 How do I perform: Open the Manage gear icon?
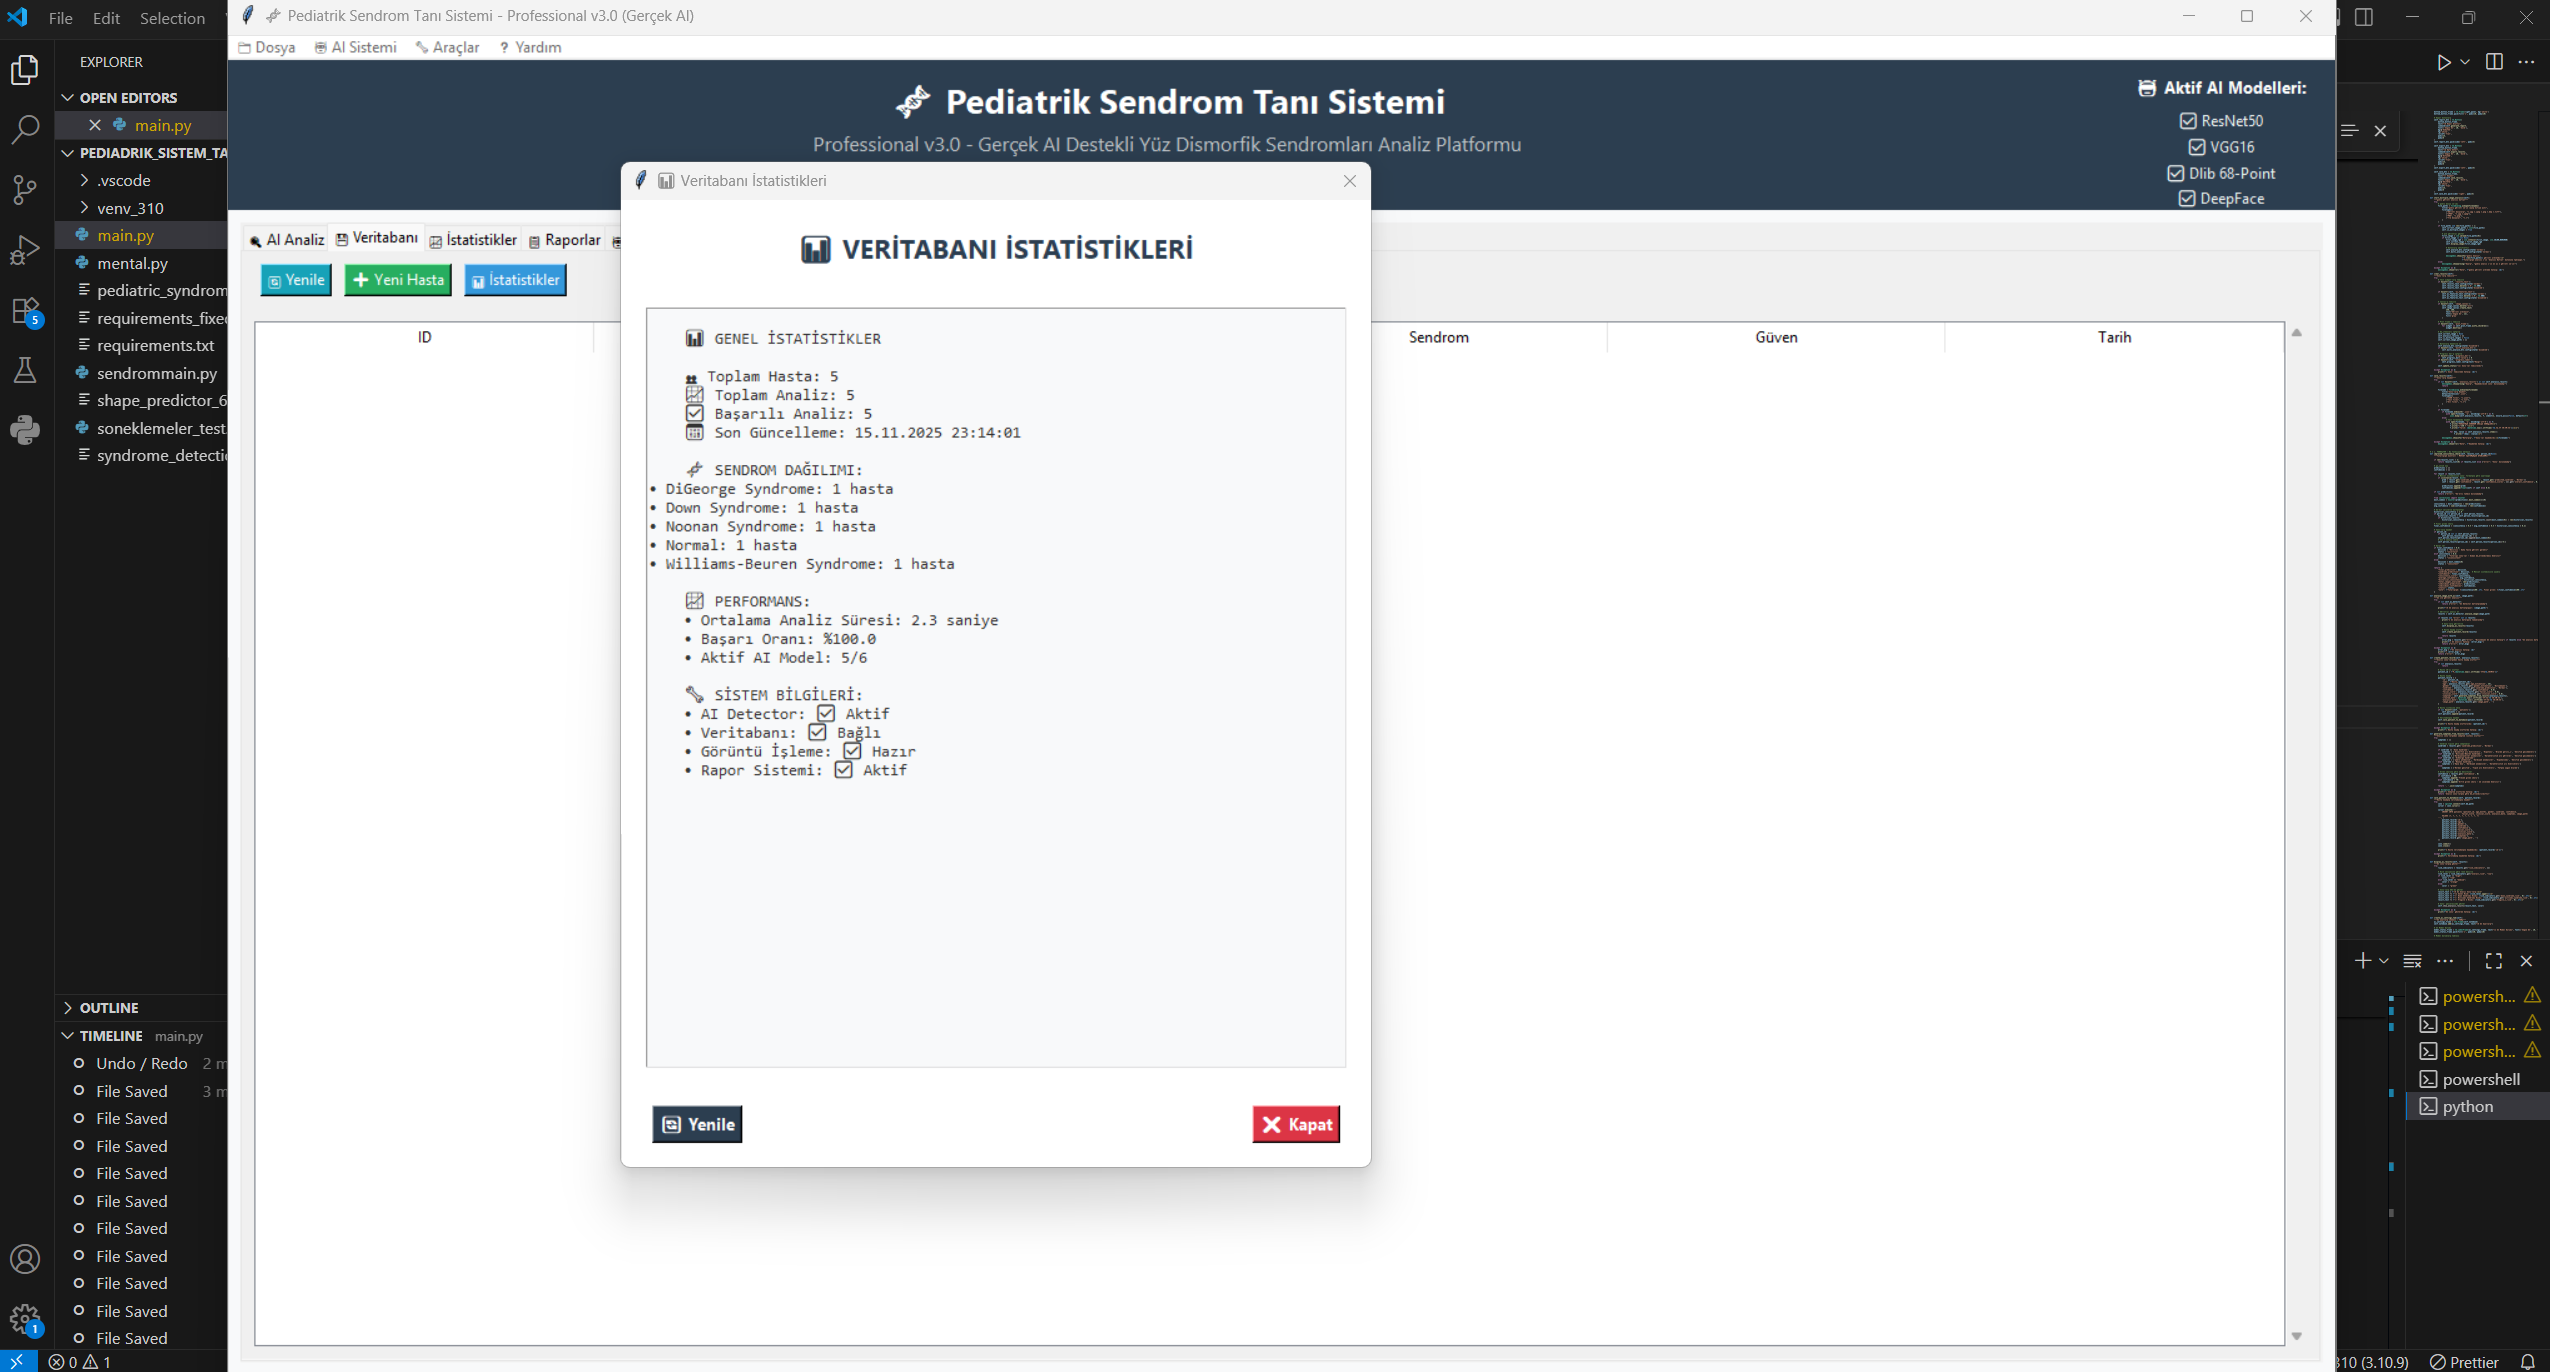pyautogui.click(x=25, y=1319)
